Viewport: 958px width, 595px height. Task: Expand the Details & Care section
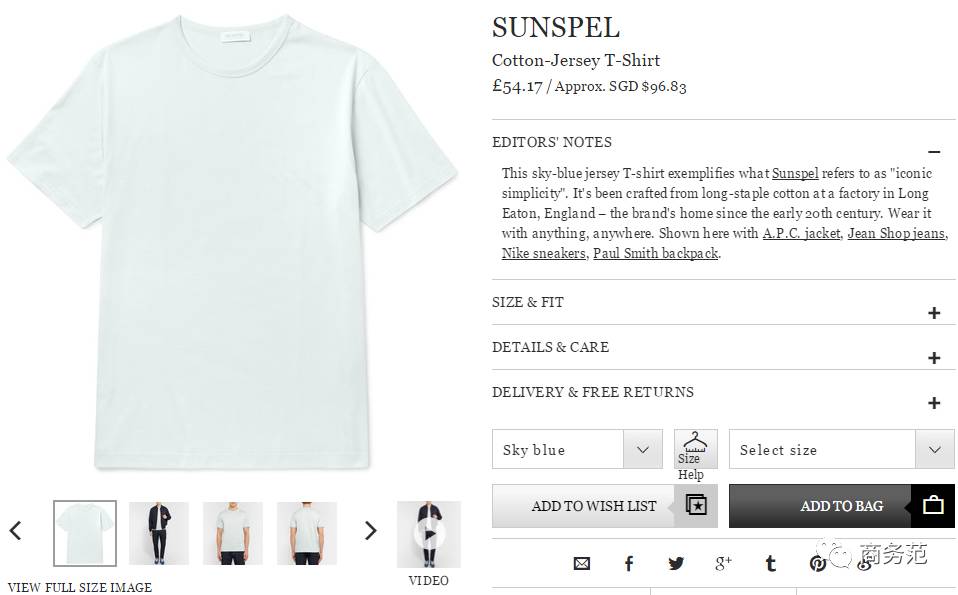coord(934,358)
